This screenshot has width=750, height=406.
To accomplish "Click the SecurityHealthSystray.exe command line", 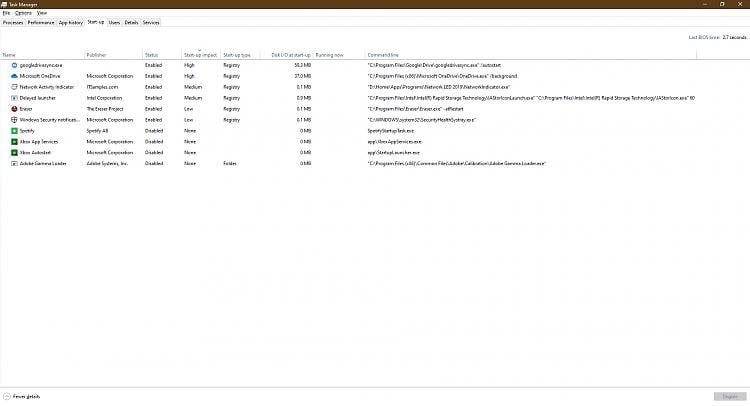I will pyautogui.click(x=421, y=120).
